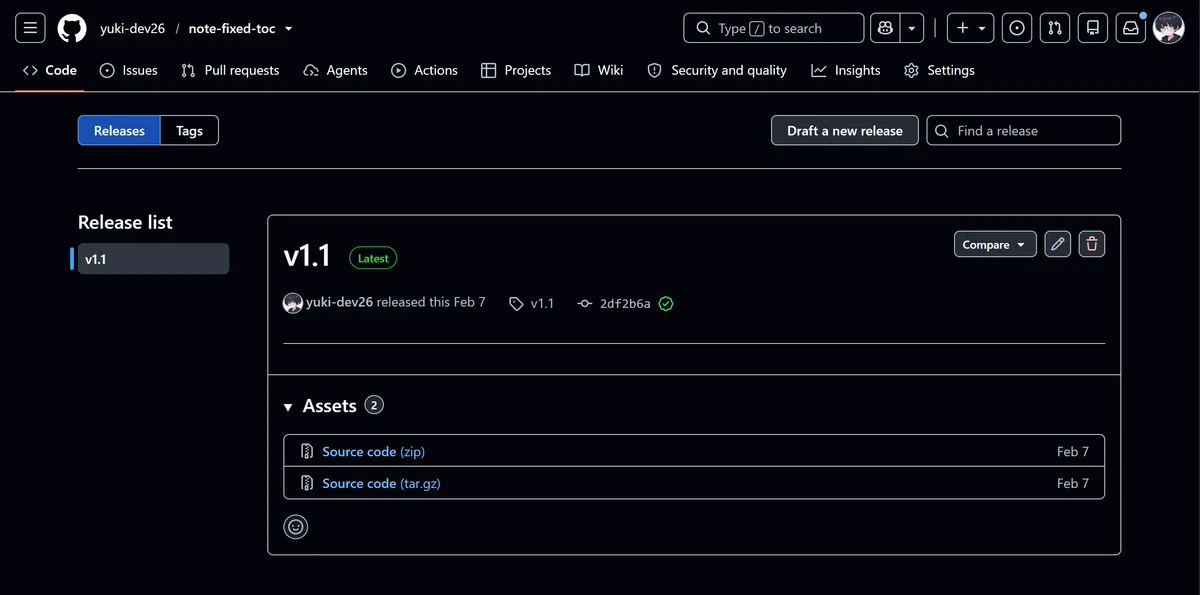Viewport: 1200px width, 595px height.
Task: Open the v1.1 release title link
Action: pos(307,256)
